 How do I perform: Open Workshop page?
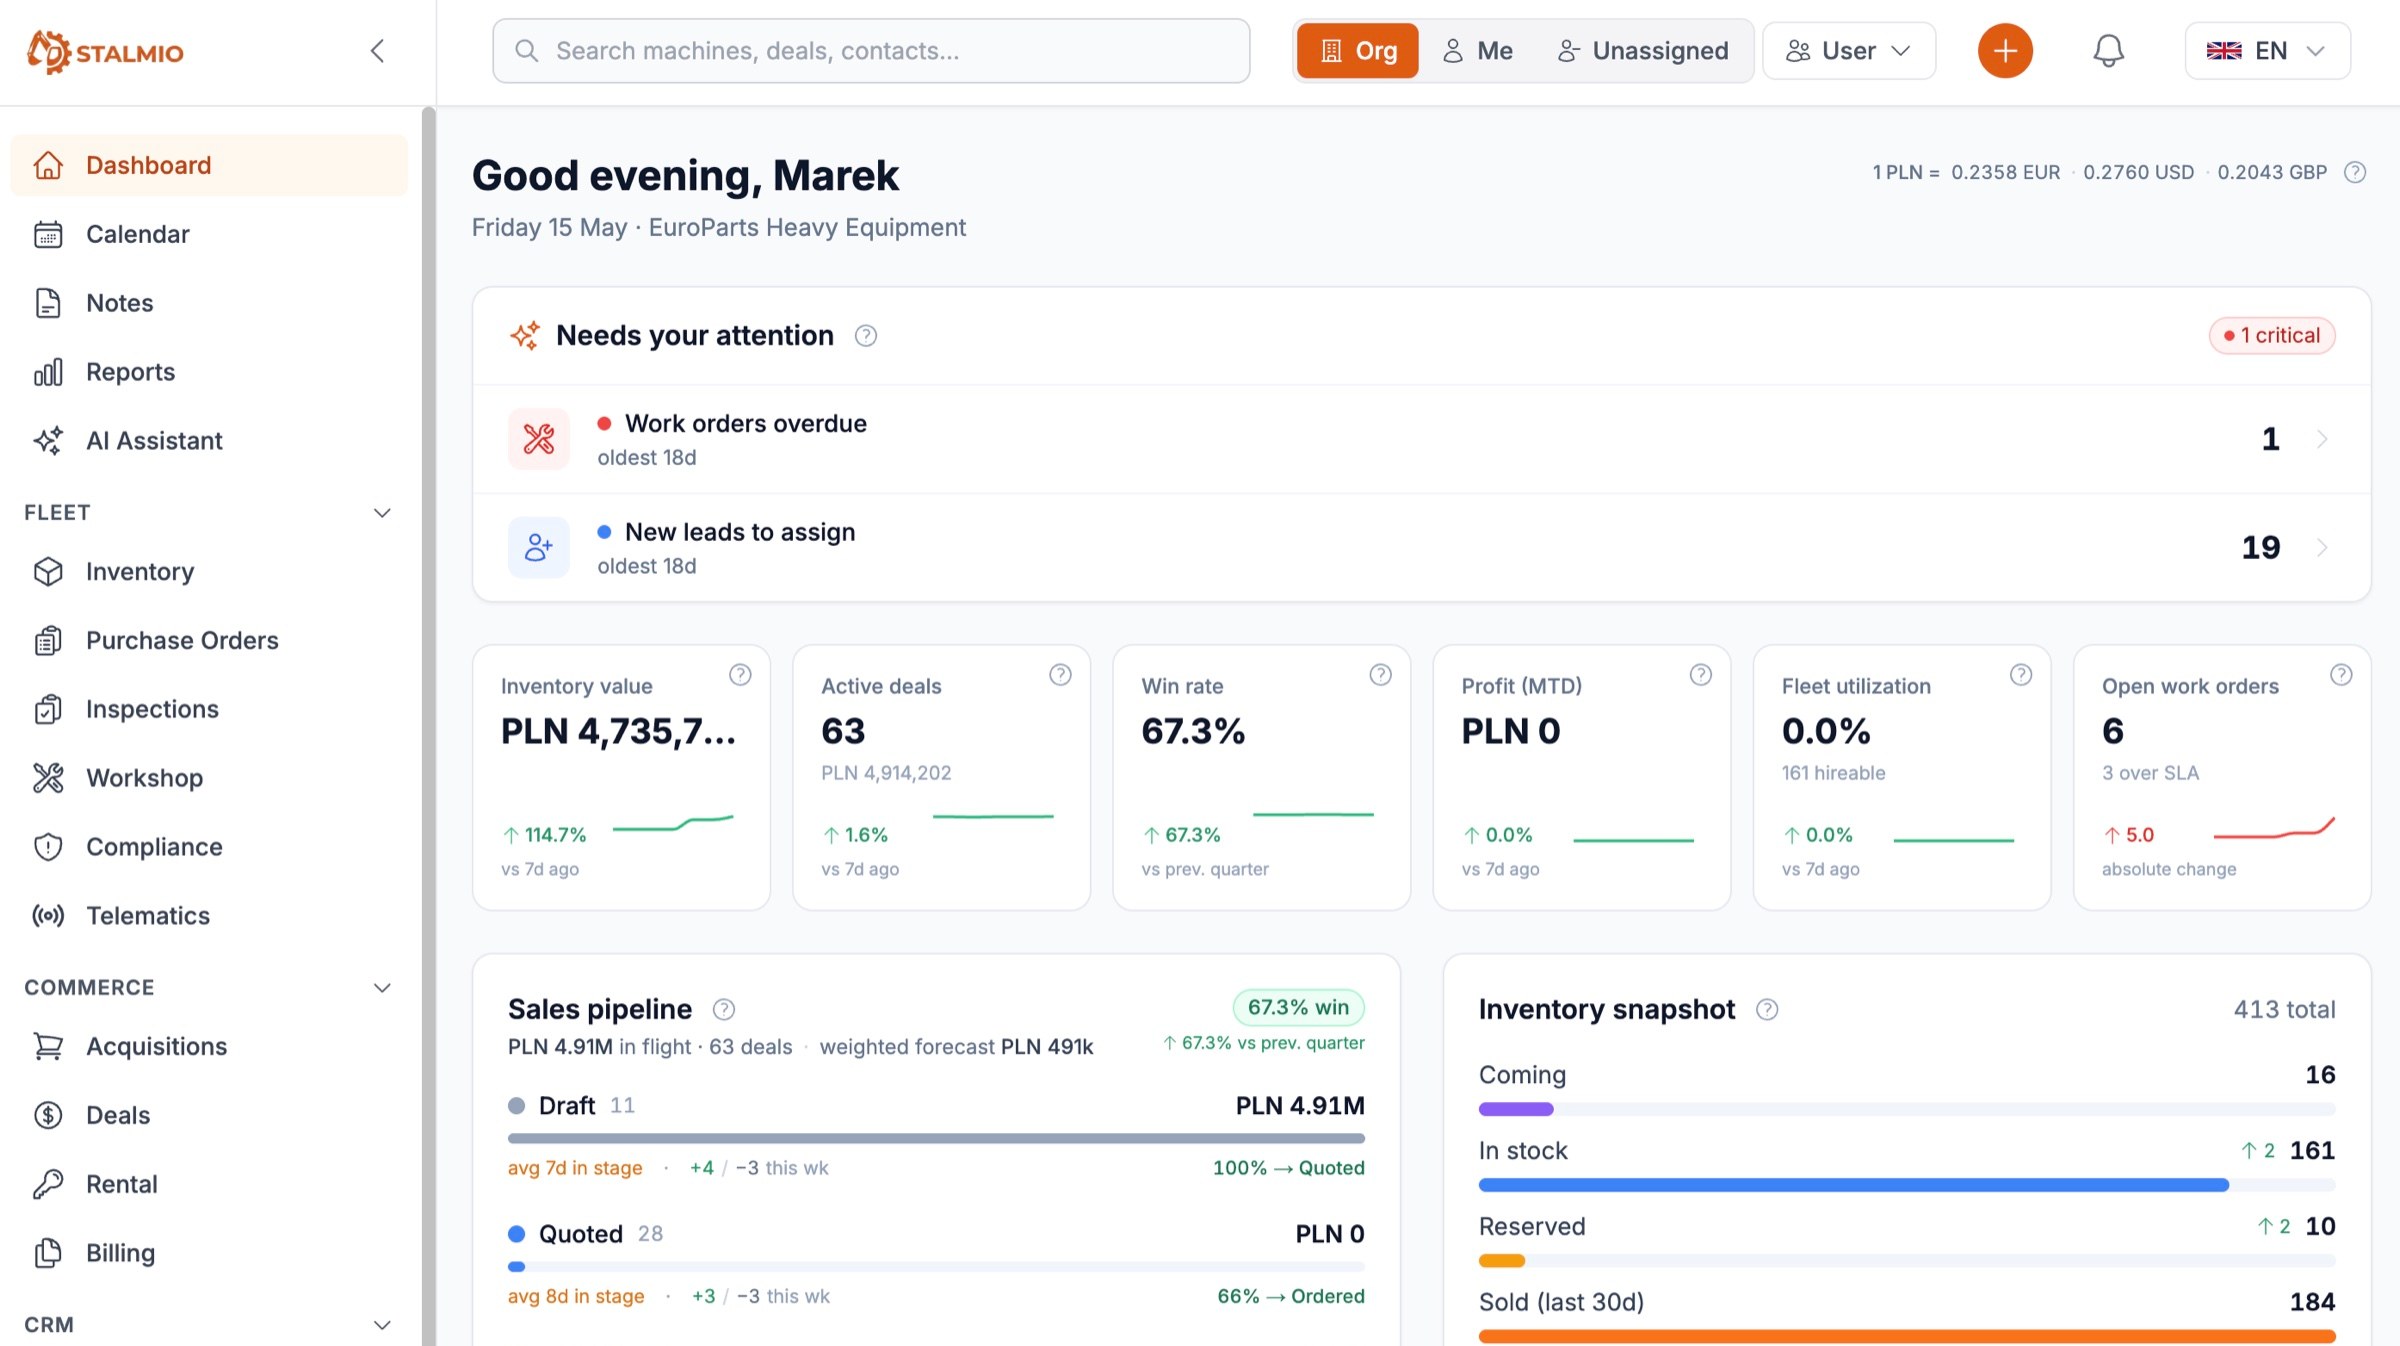tap(209, 778)
